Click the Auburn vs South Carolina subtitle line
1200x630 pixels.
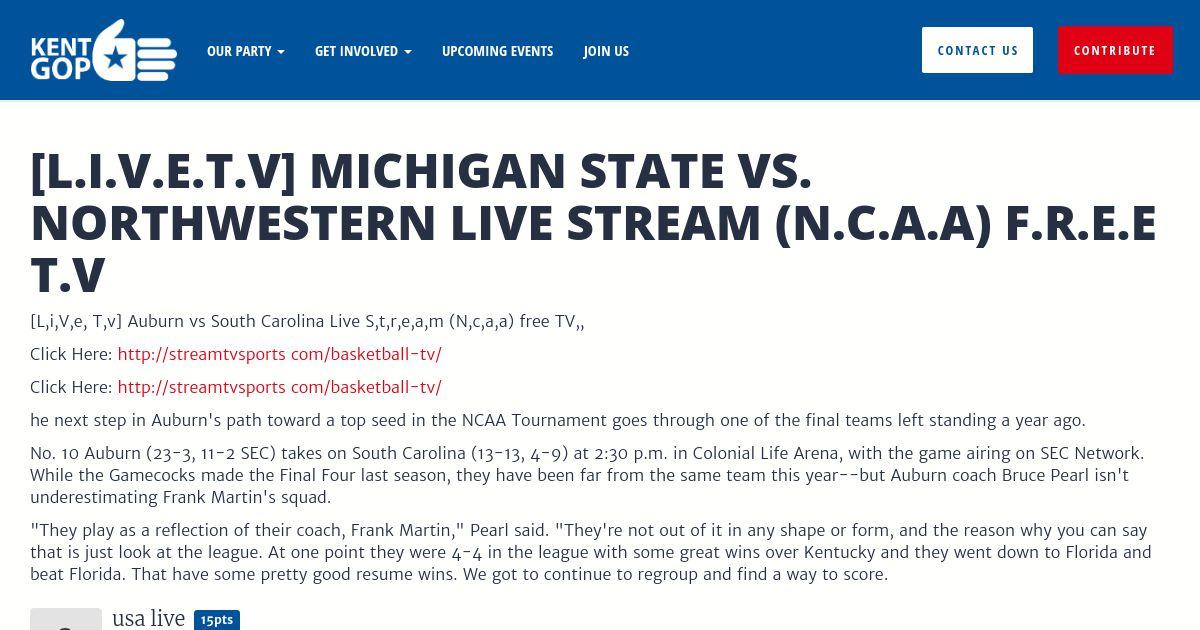(307, 321)
